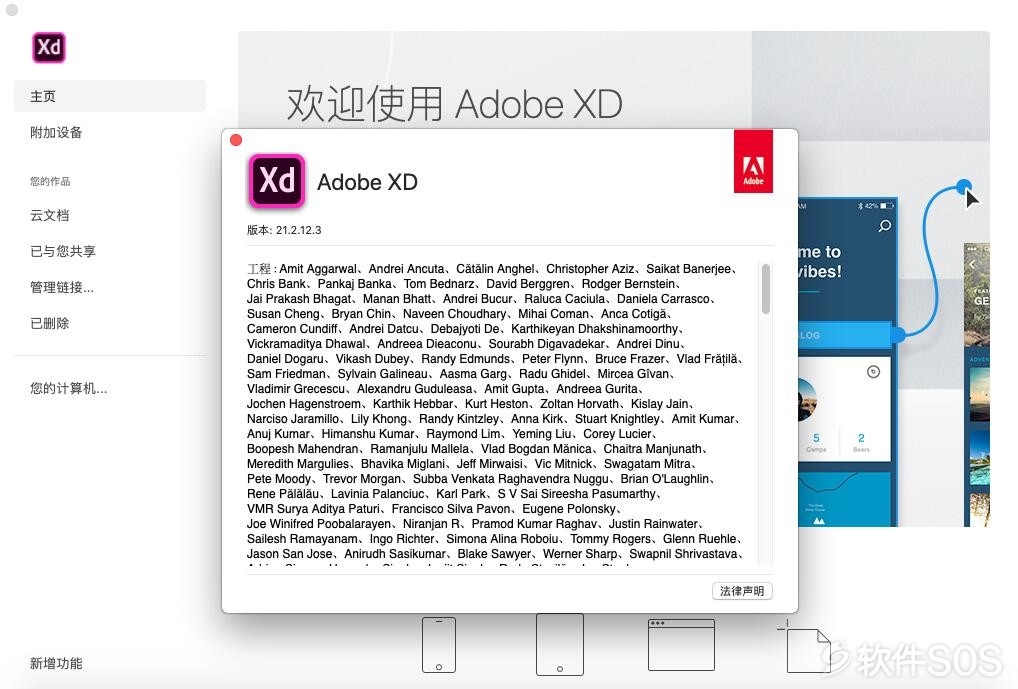Click the name Amit Aggarwal in credits

point(318,269)
